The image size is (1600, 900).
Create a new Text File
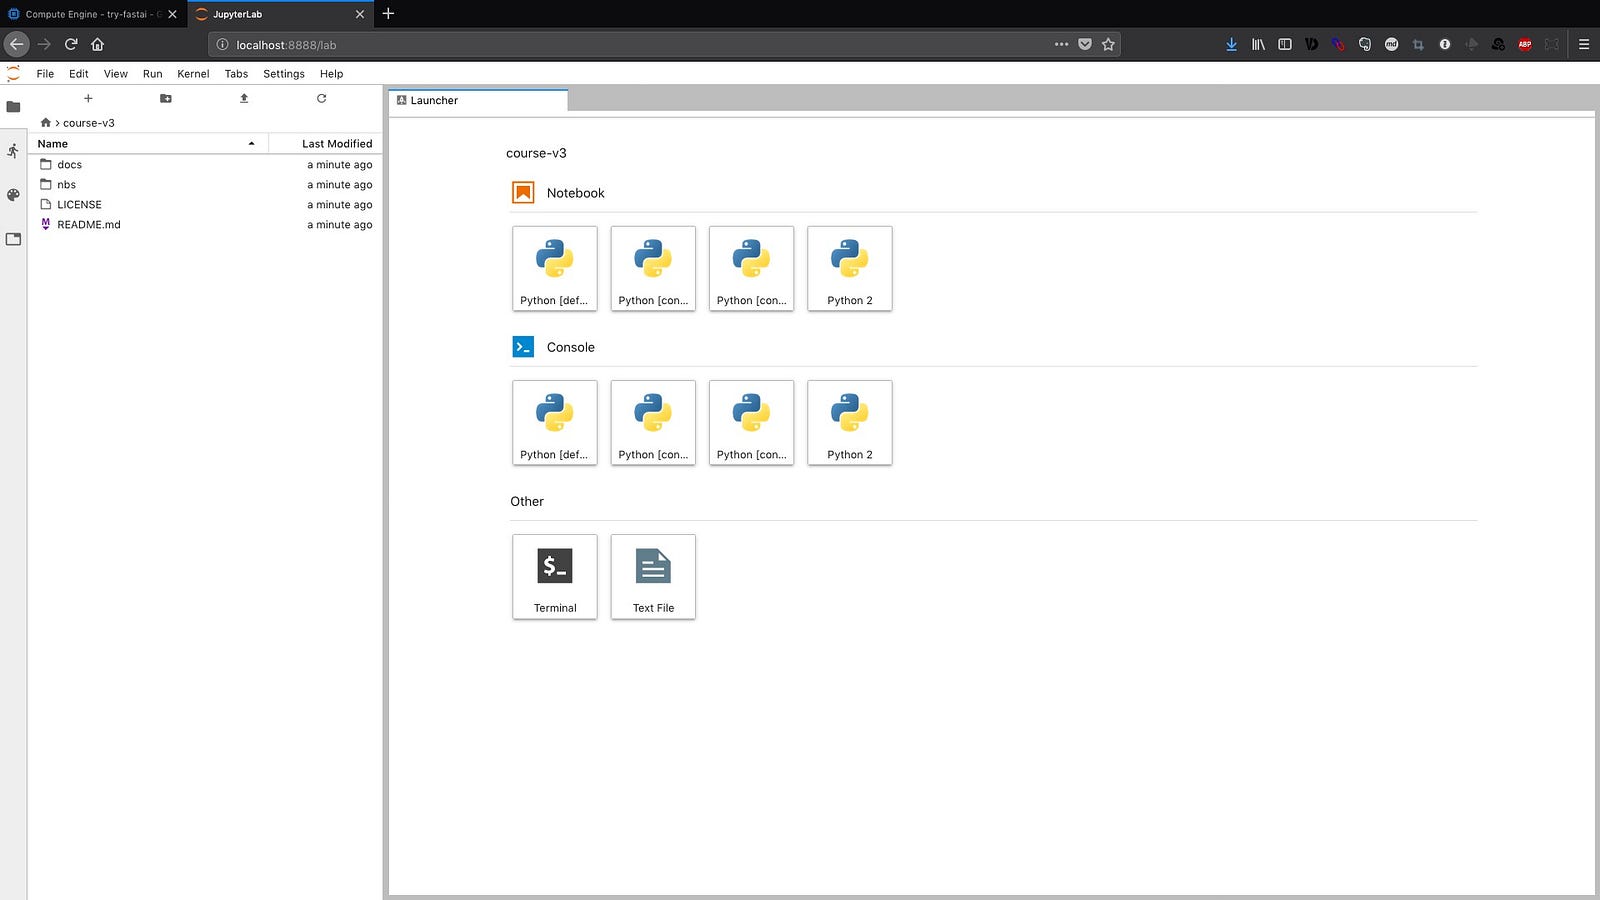pos(653,576)
